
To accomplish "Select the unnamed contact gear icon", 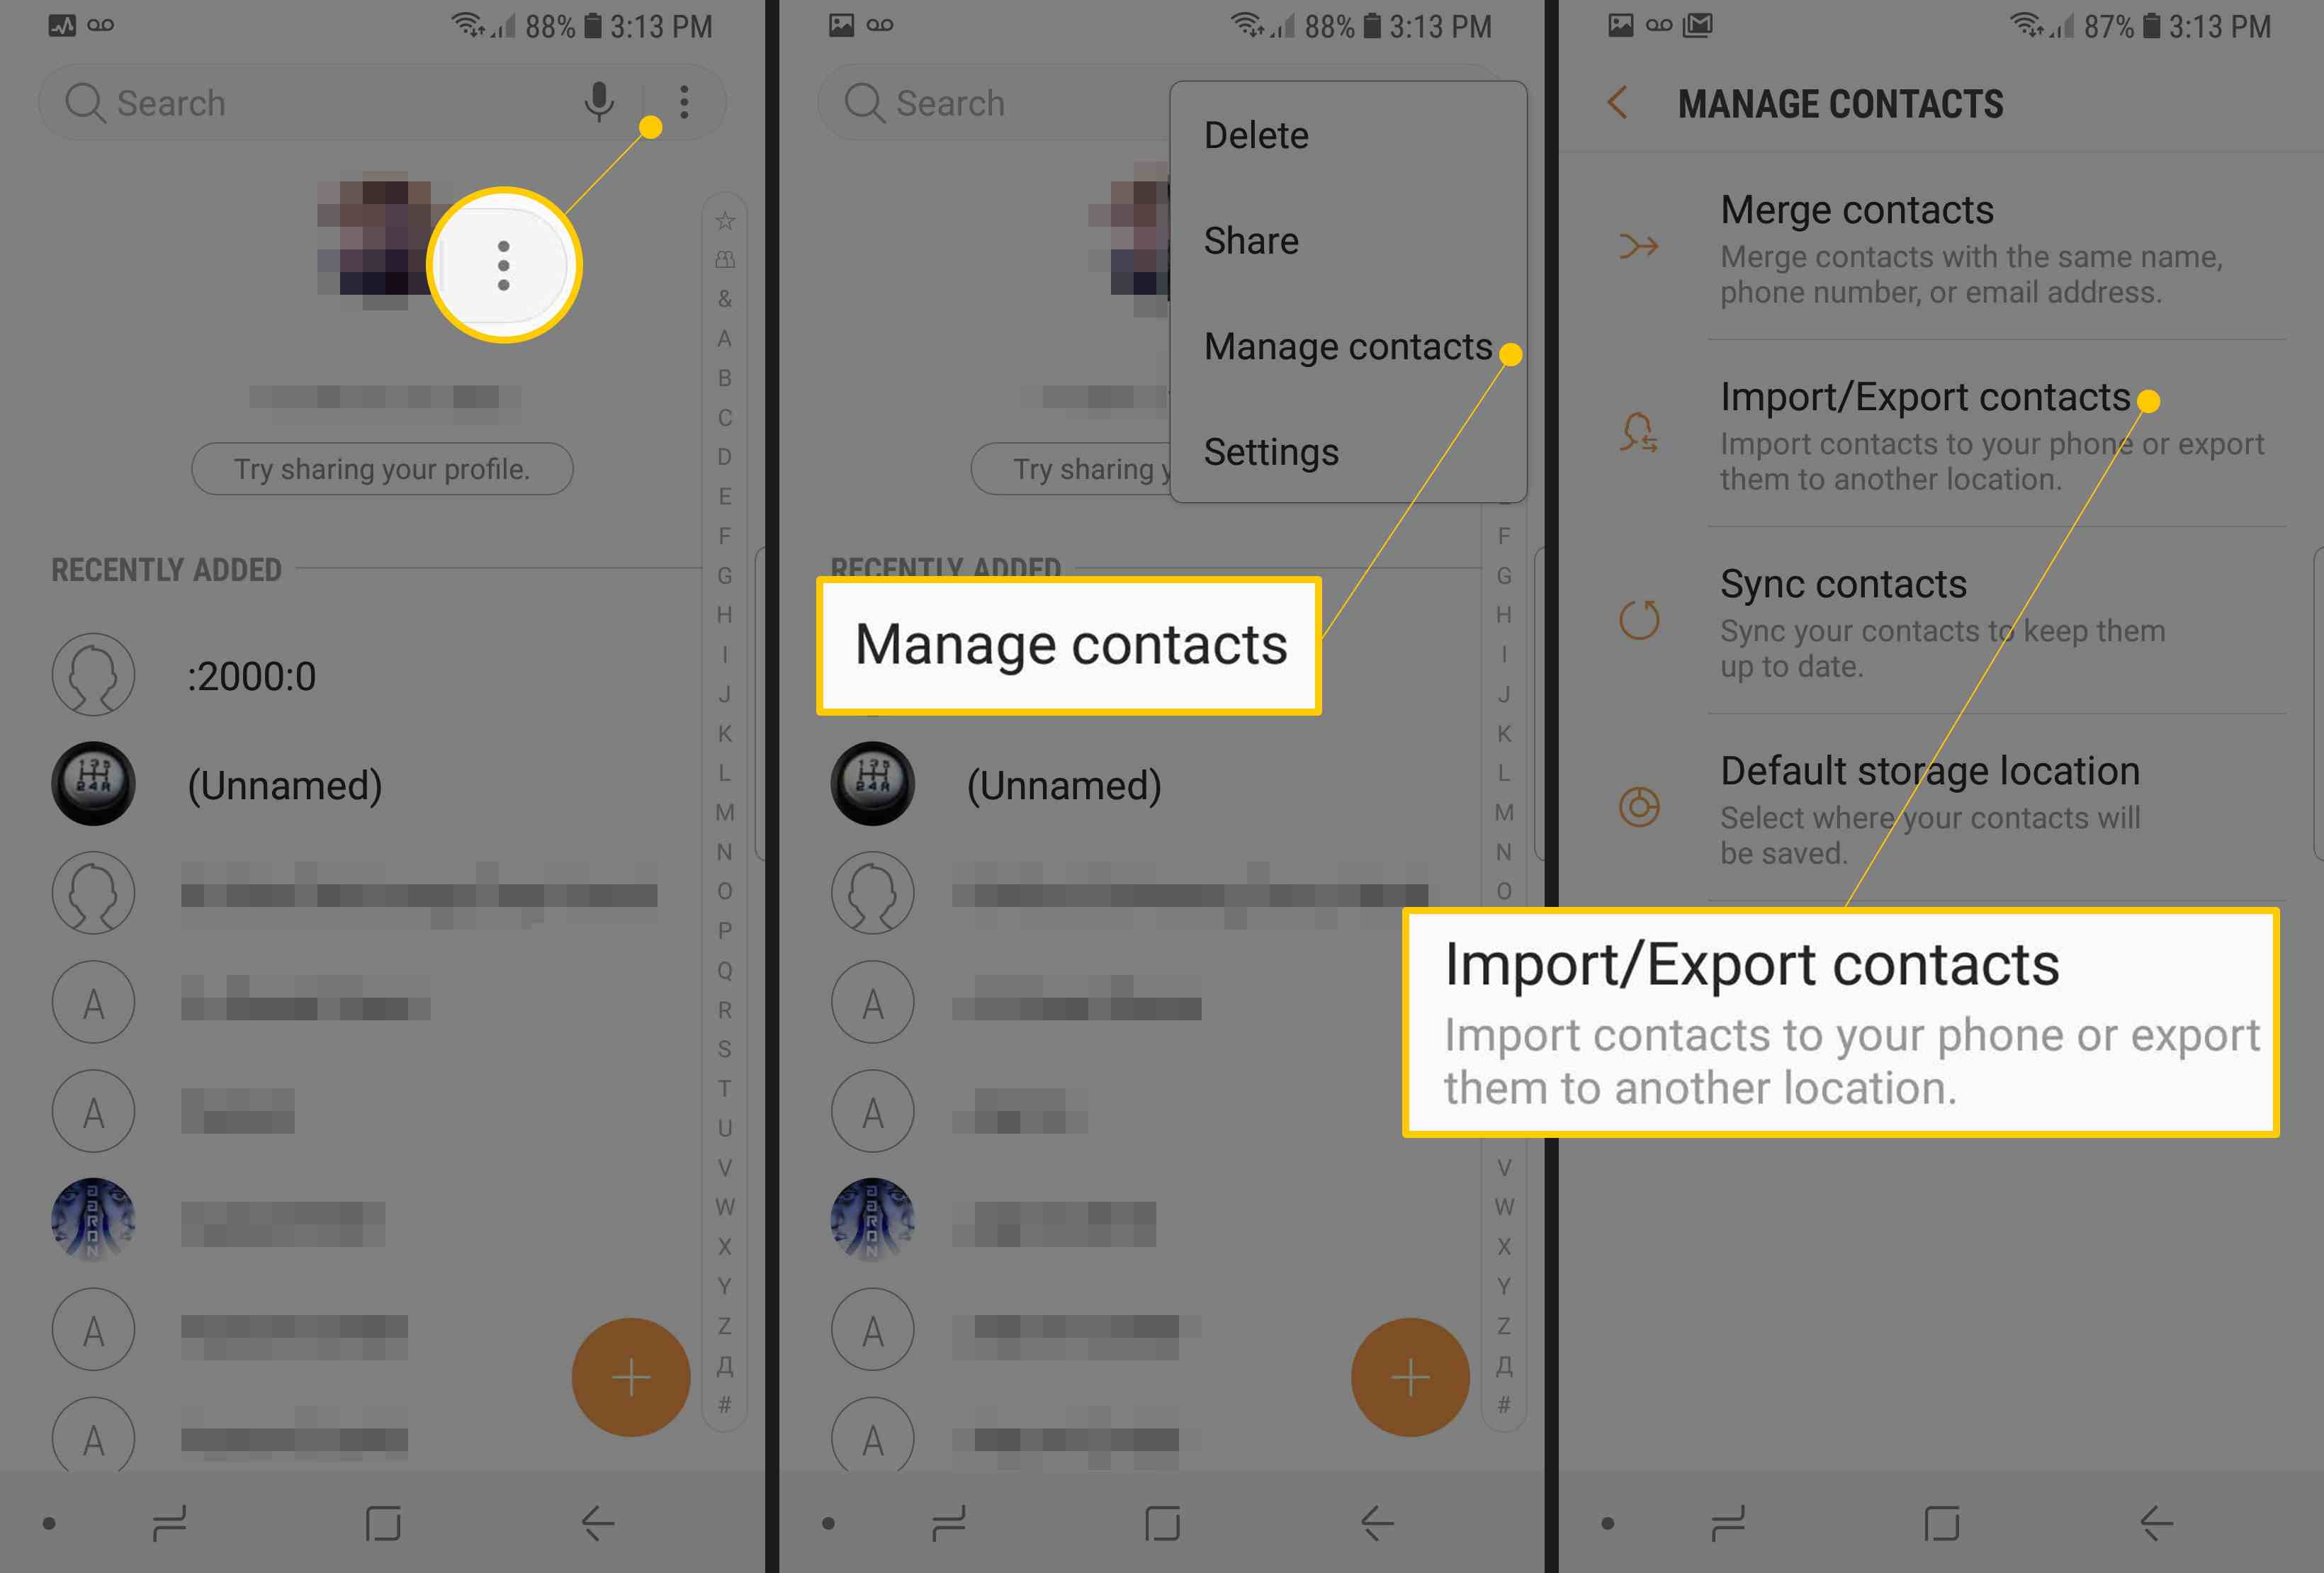I will (x=95, y=786).
